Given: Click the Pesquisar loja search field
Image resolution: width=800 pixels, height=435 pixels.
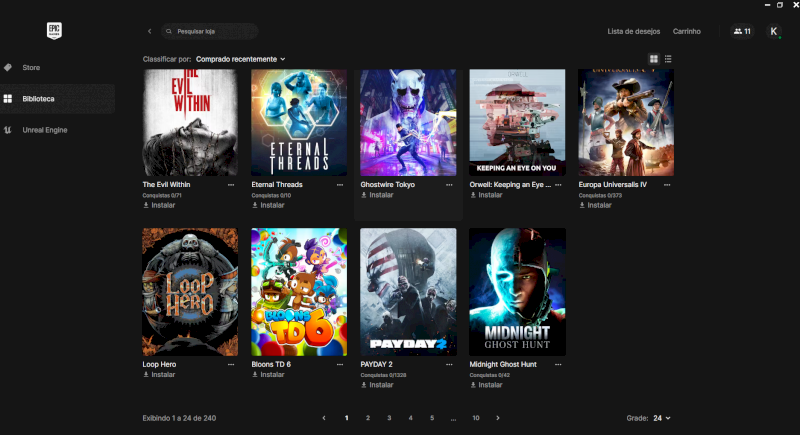Looking at the screenshot, I should click(x=210, y=31).
